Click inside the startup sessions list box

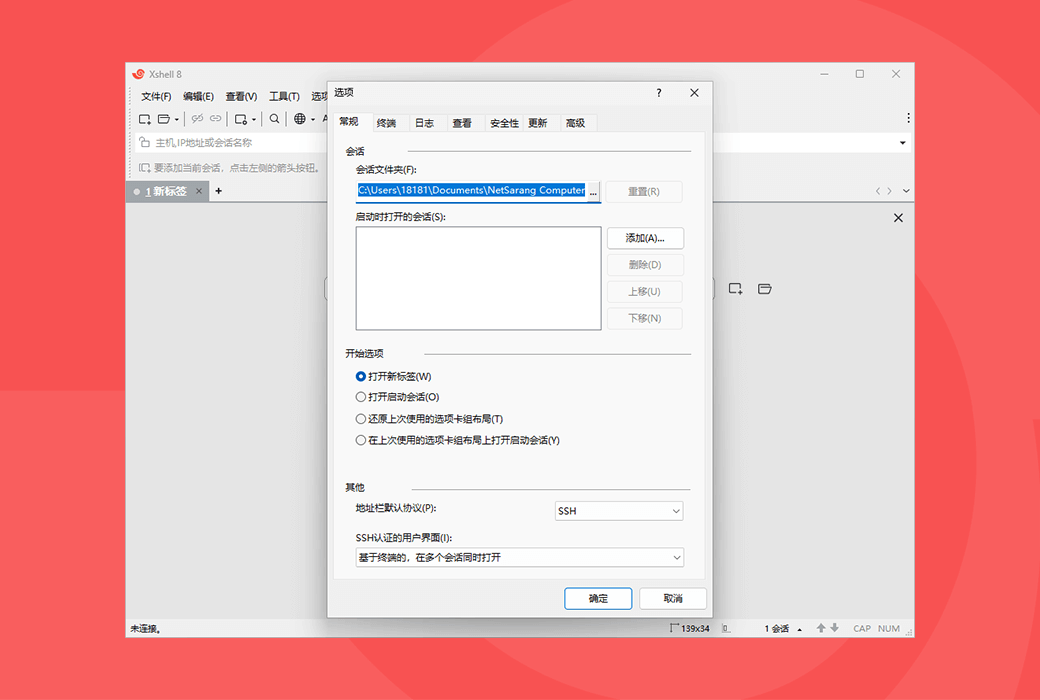[478, 278]
